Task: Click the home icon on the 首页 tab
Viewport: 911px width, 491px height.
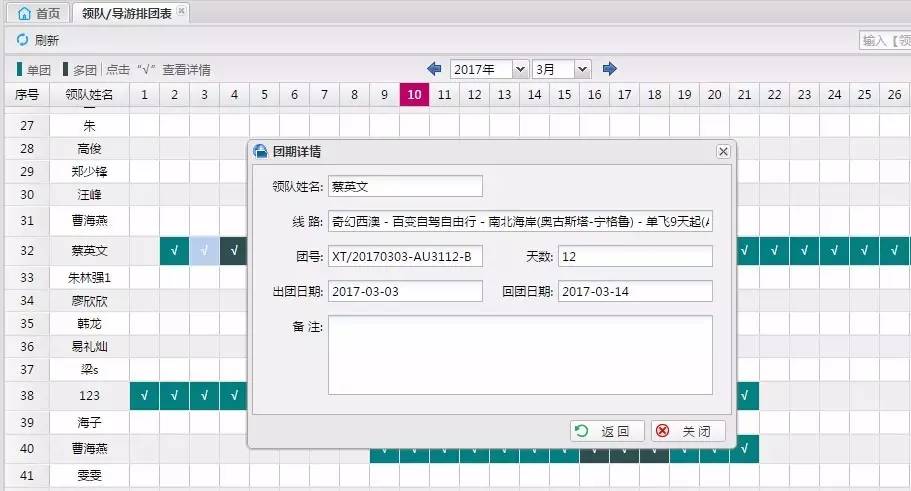Action: tap(24, 13)
